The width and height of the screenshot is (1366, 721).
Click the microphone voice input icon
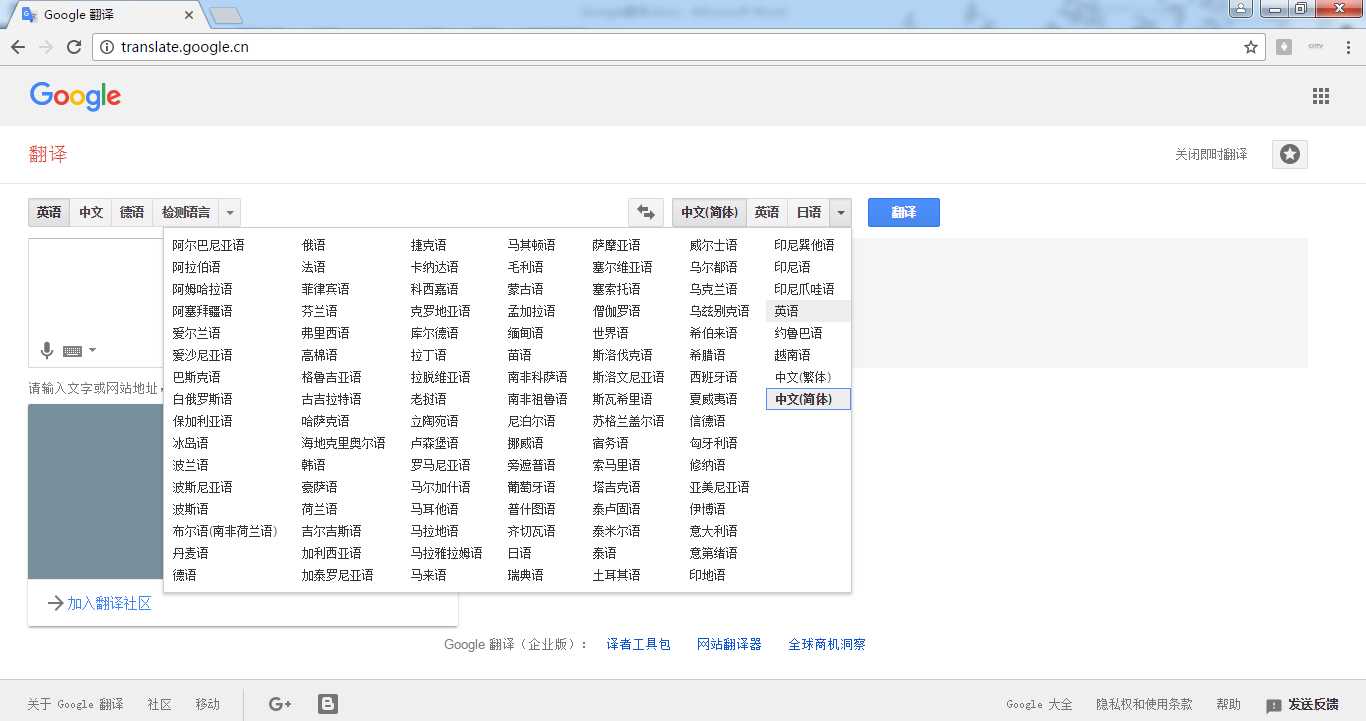46,350
